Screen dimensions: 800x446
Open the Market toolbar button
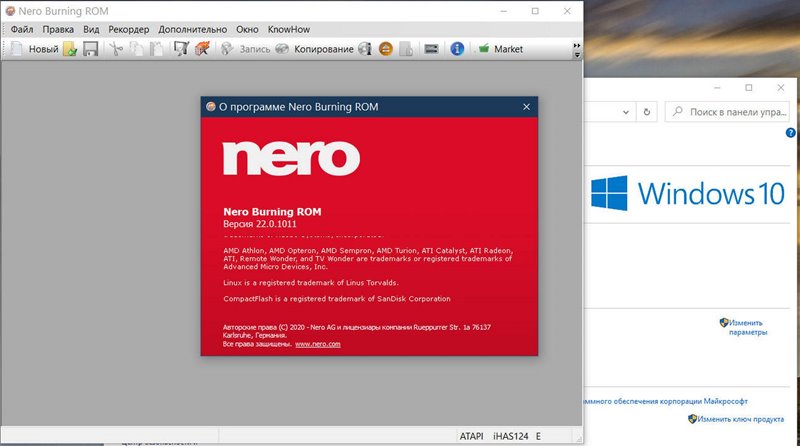(500, 48)
